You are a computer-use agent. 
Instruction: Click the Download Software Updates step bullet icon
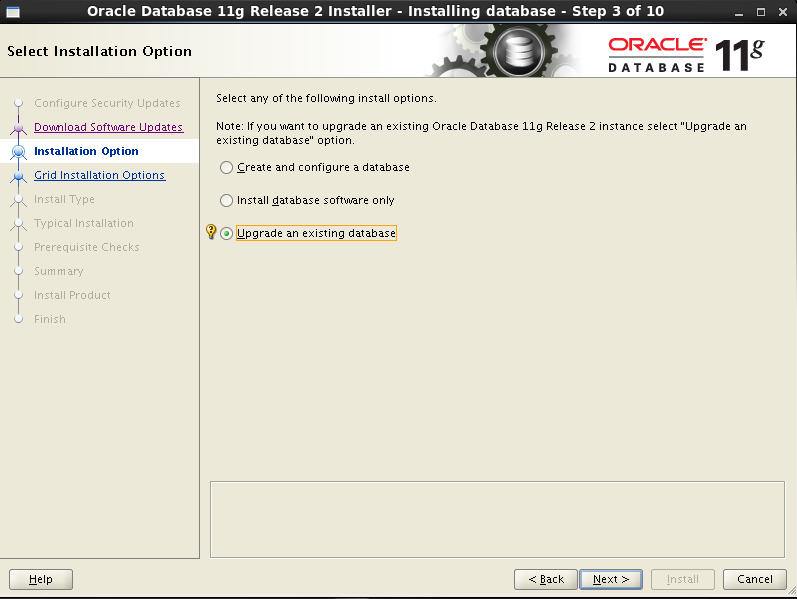[x=19, y=127]
